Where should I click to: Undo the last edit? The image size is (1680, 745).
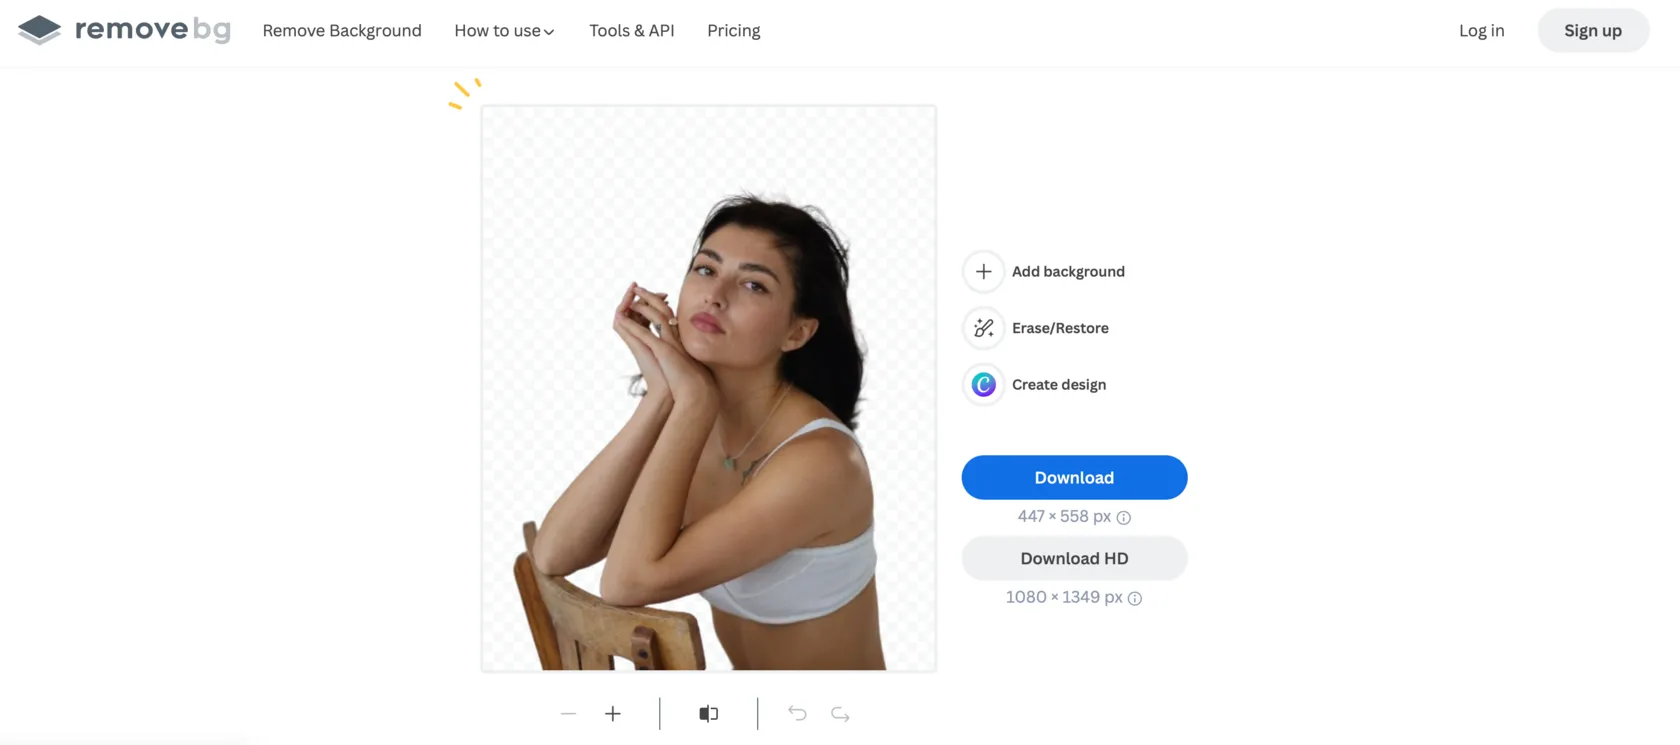[797, 713]
